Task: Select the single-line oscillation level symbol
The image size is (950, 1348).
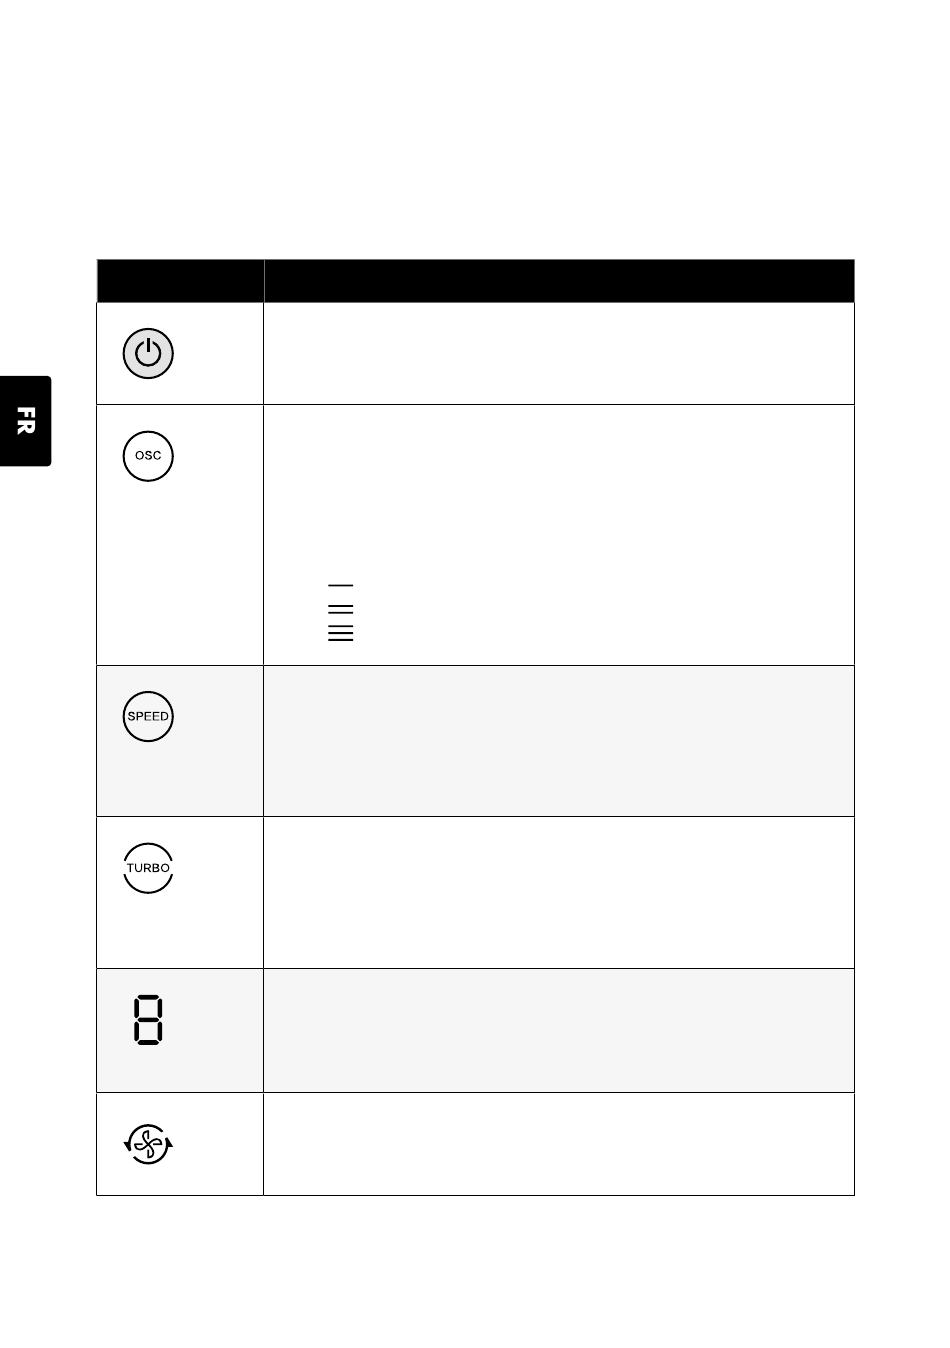Action: pyautogui.click(x=340, y=586)
